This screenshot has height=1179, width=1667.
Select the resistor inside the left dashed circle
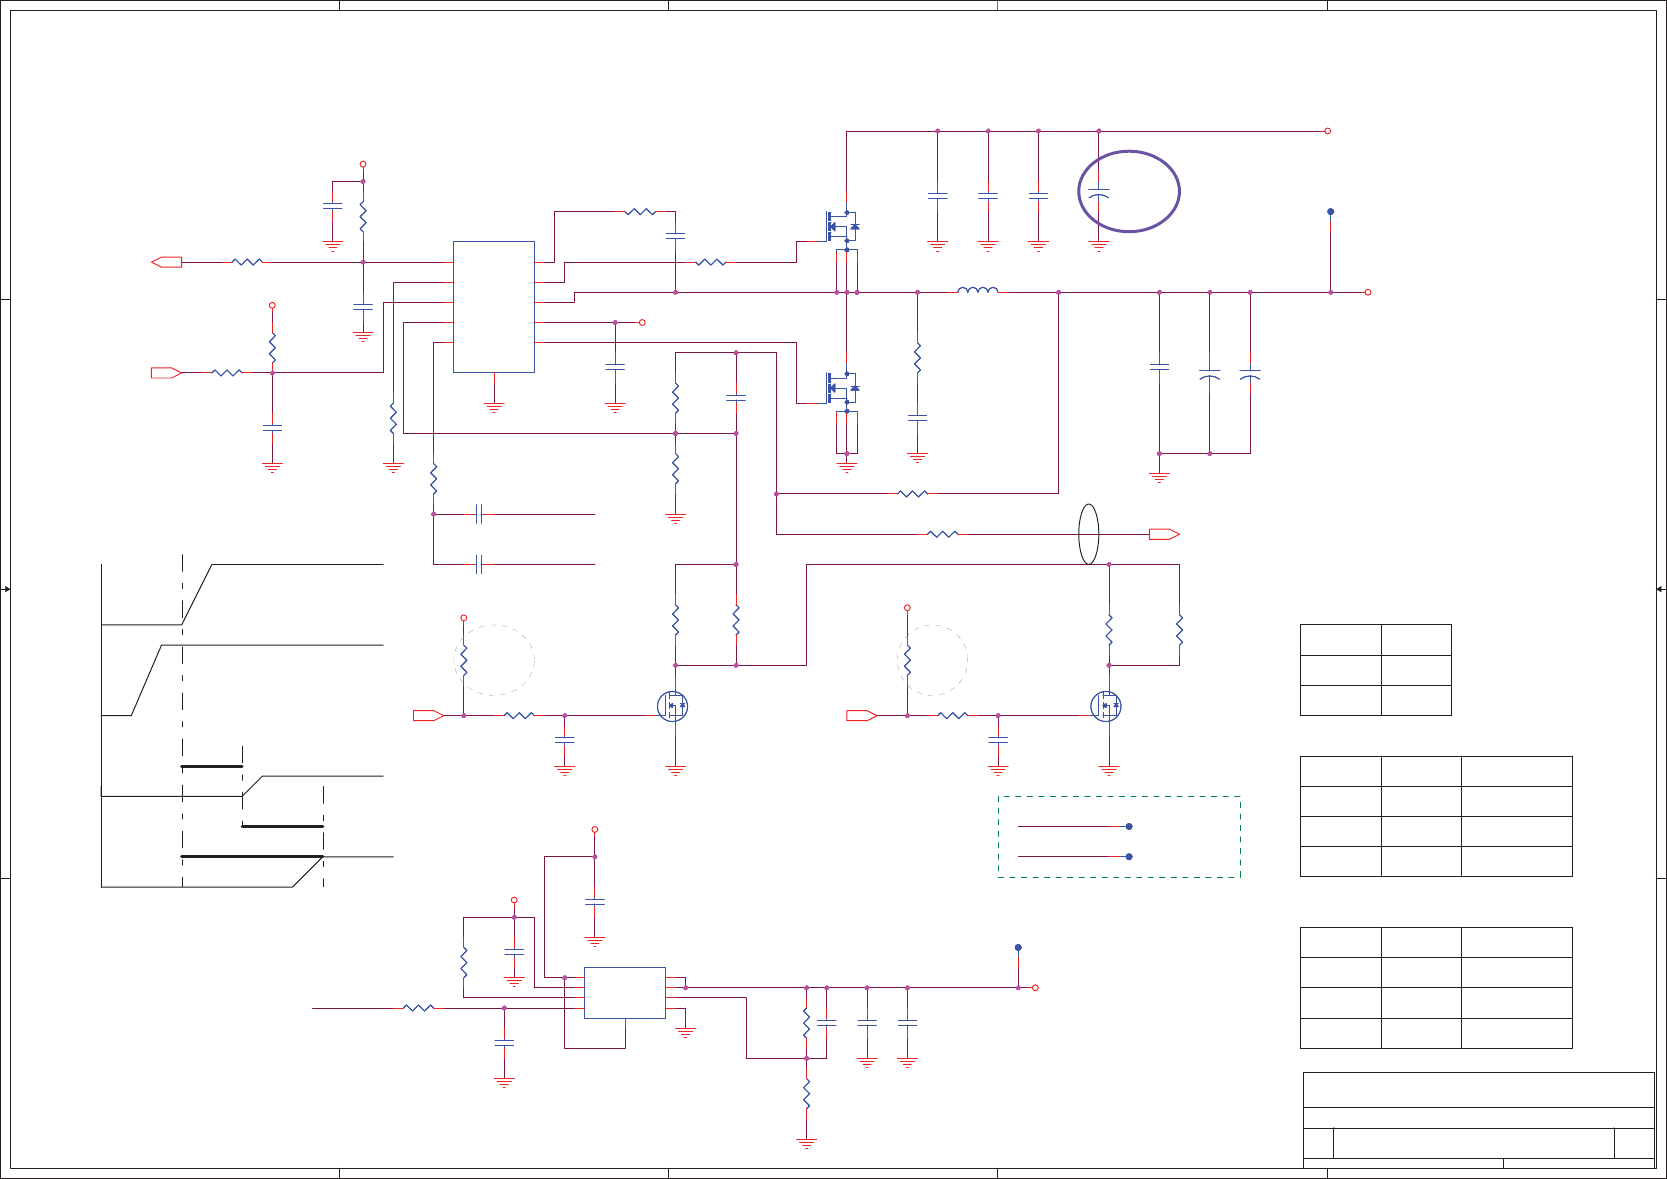(464, 660)
